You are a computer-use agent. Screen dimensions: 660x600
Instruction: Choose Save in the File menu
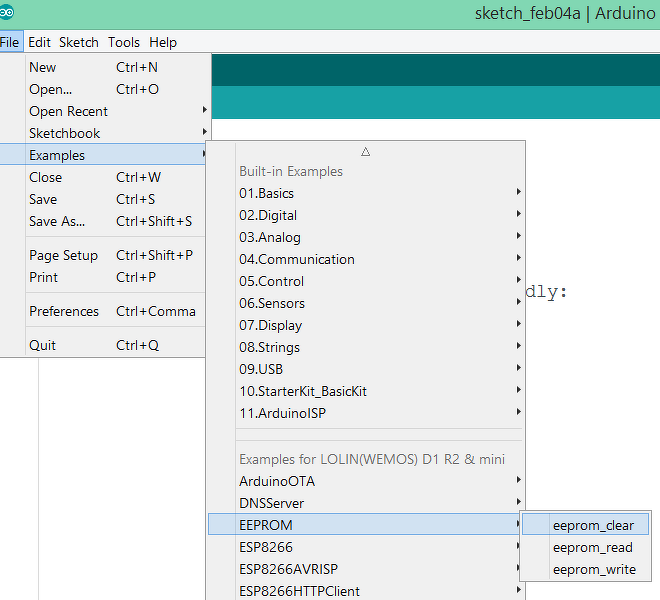[103, 199]
